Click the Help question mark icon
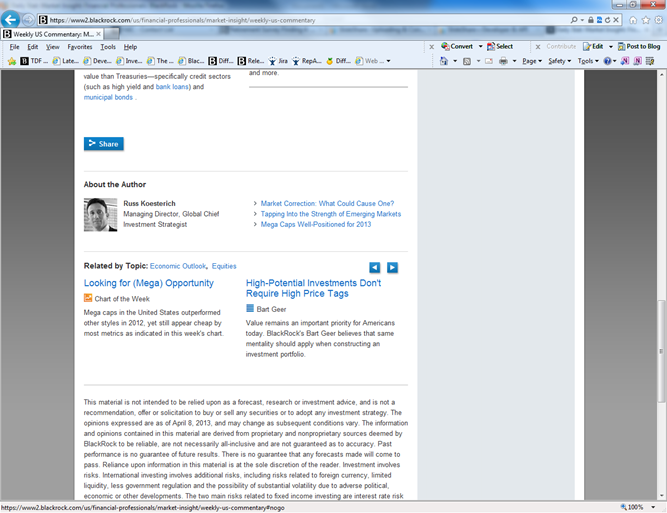667x513 pixels. 607,61
